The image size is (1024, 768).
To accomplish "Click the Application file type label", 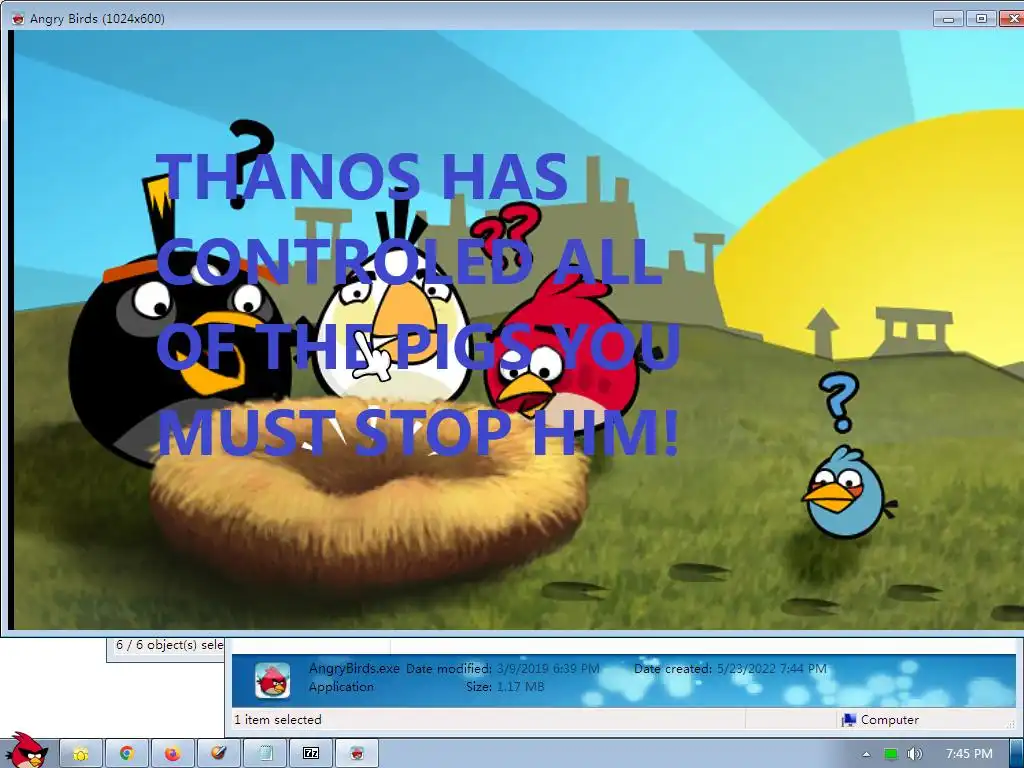I will point(342,686).
